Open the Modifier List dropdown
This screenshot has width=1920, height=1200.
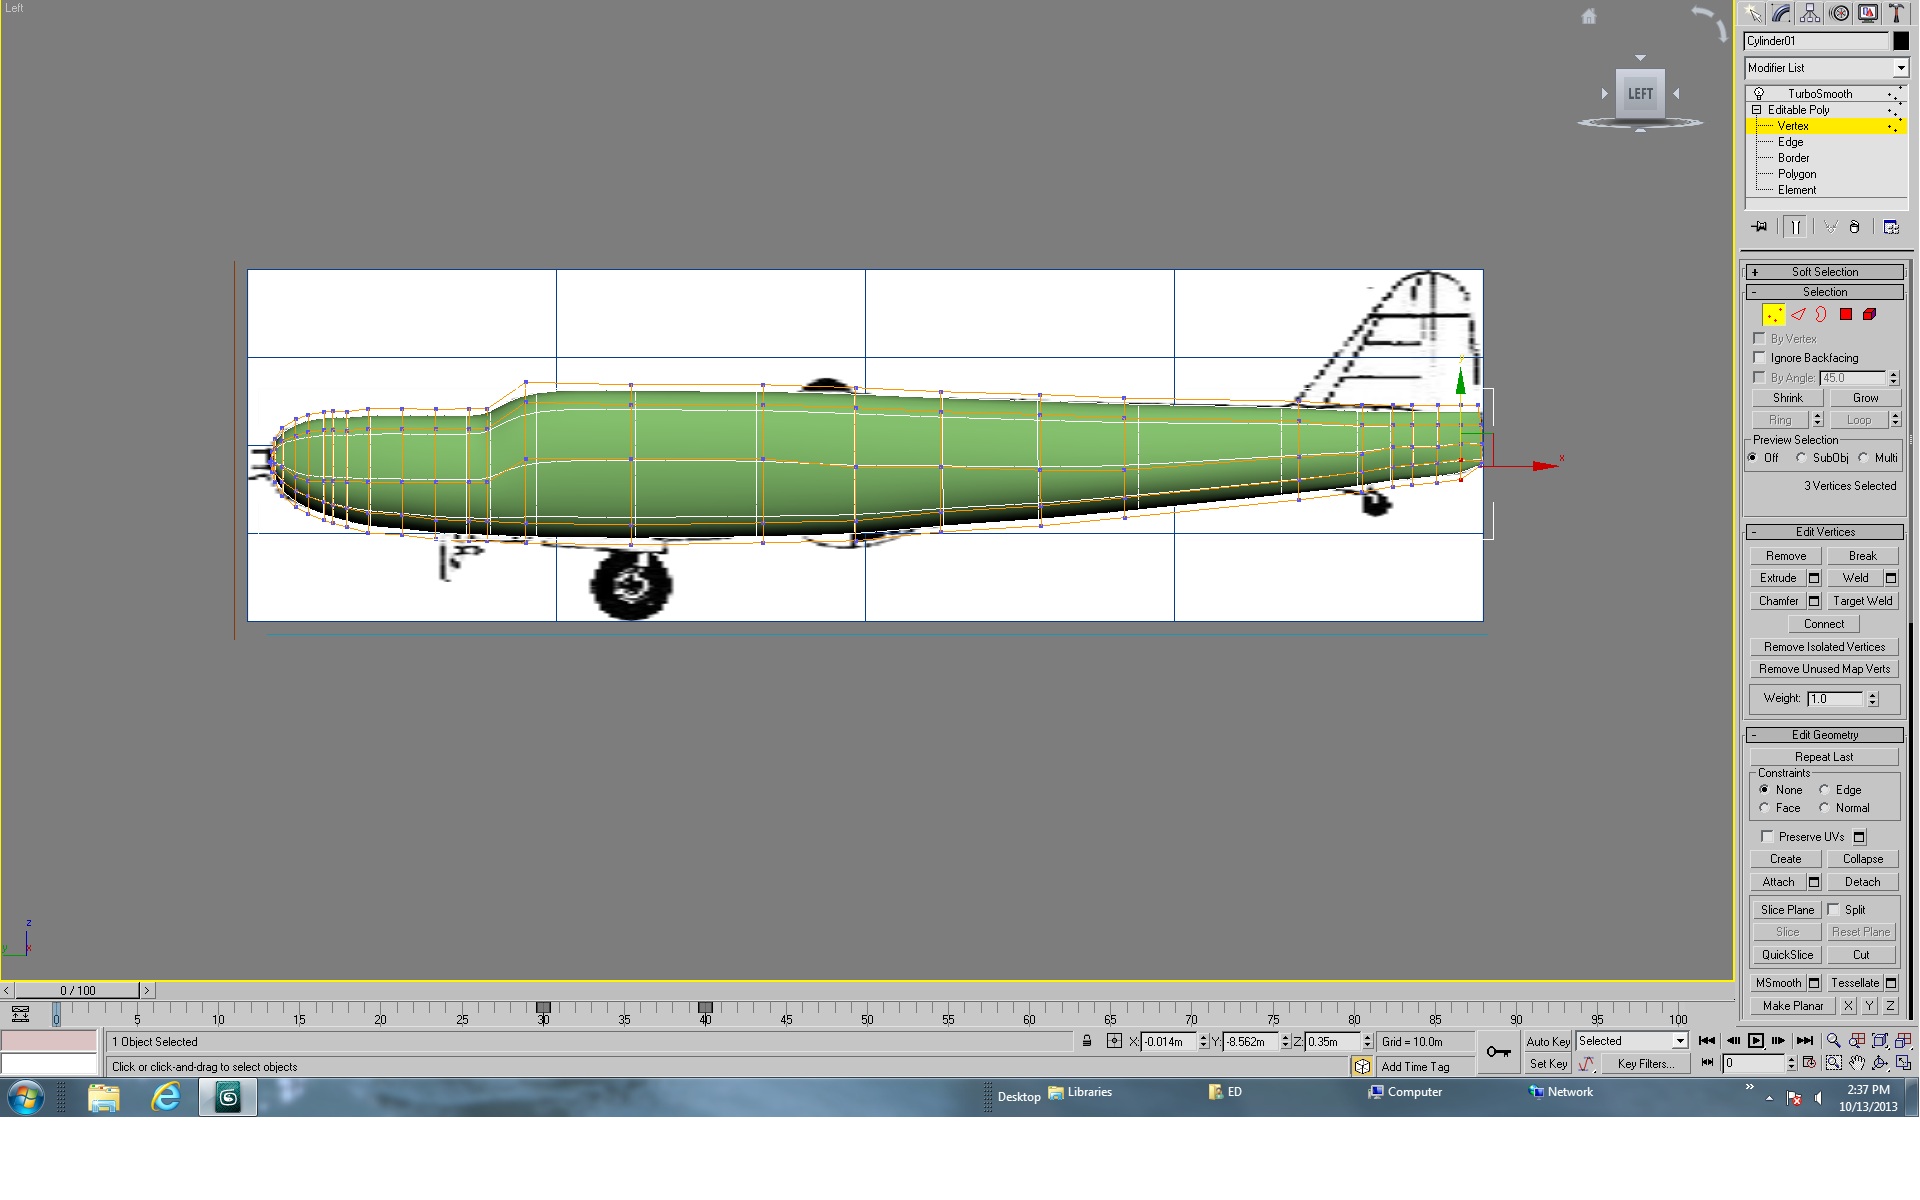coord(1826,68)
